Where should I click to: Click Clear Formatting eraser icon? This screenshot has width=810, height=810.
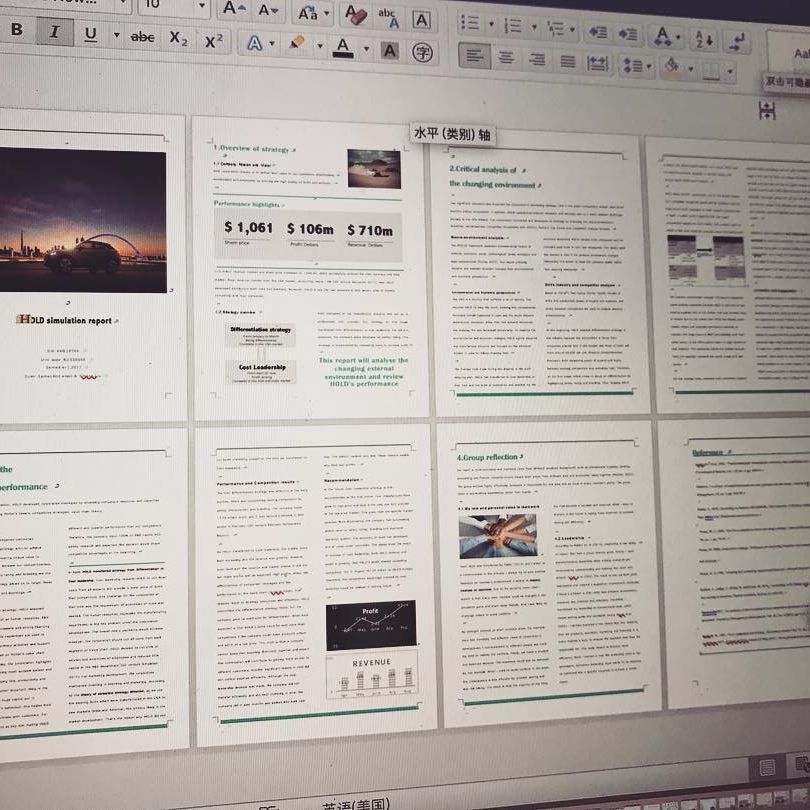coord(355,14)
